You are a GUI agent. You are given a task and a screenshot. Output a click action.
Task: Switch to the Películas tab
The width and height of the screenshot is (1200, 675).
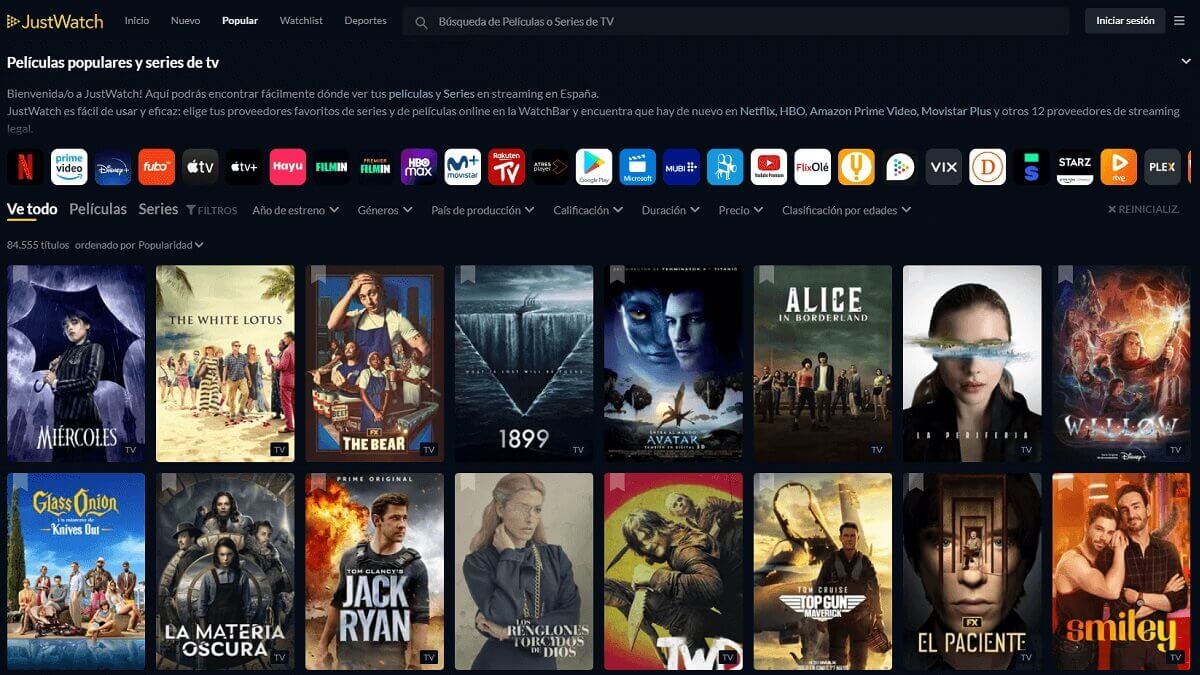(x=98, y=209)
